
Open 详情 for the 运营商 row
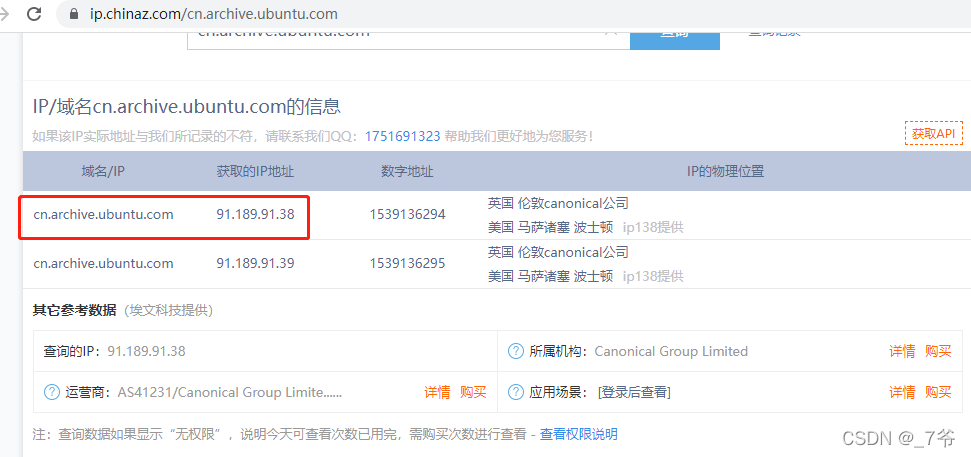pos(437,392)
